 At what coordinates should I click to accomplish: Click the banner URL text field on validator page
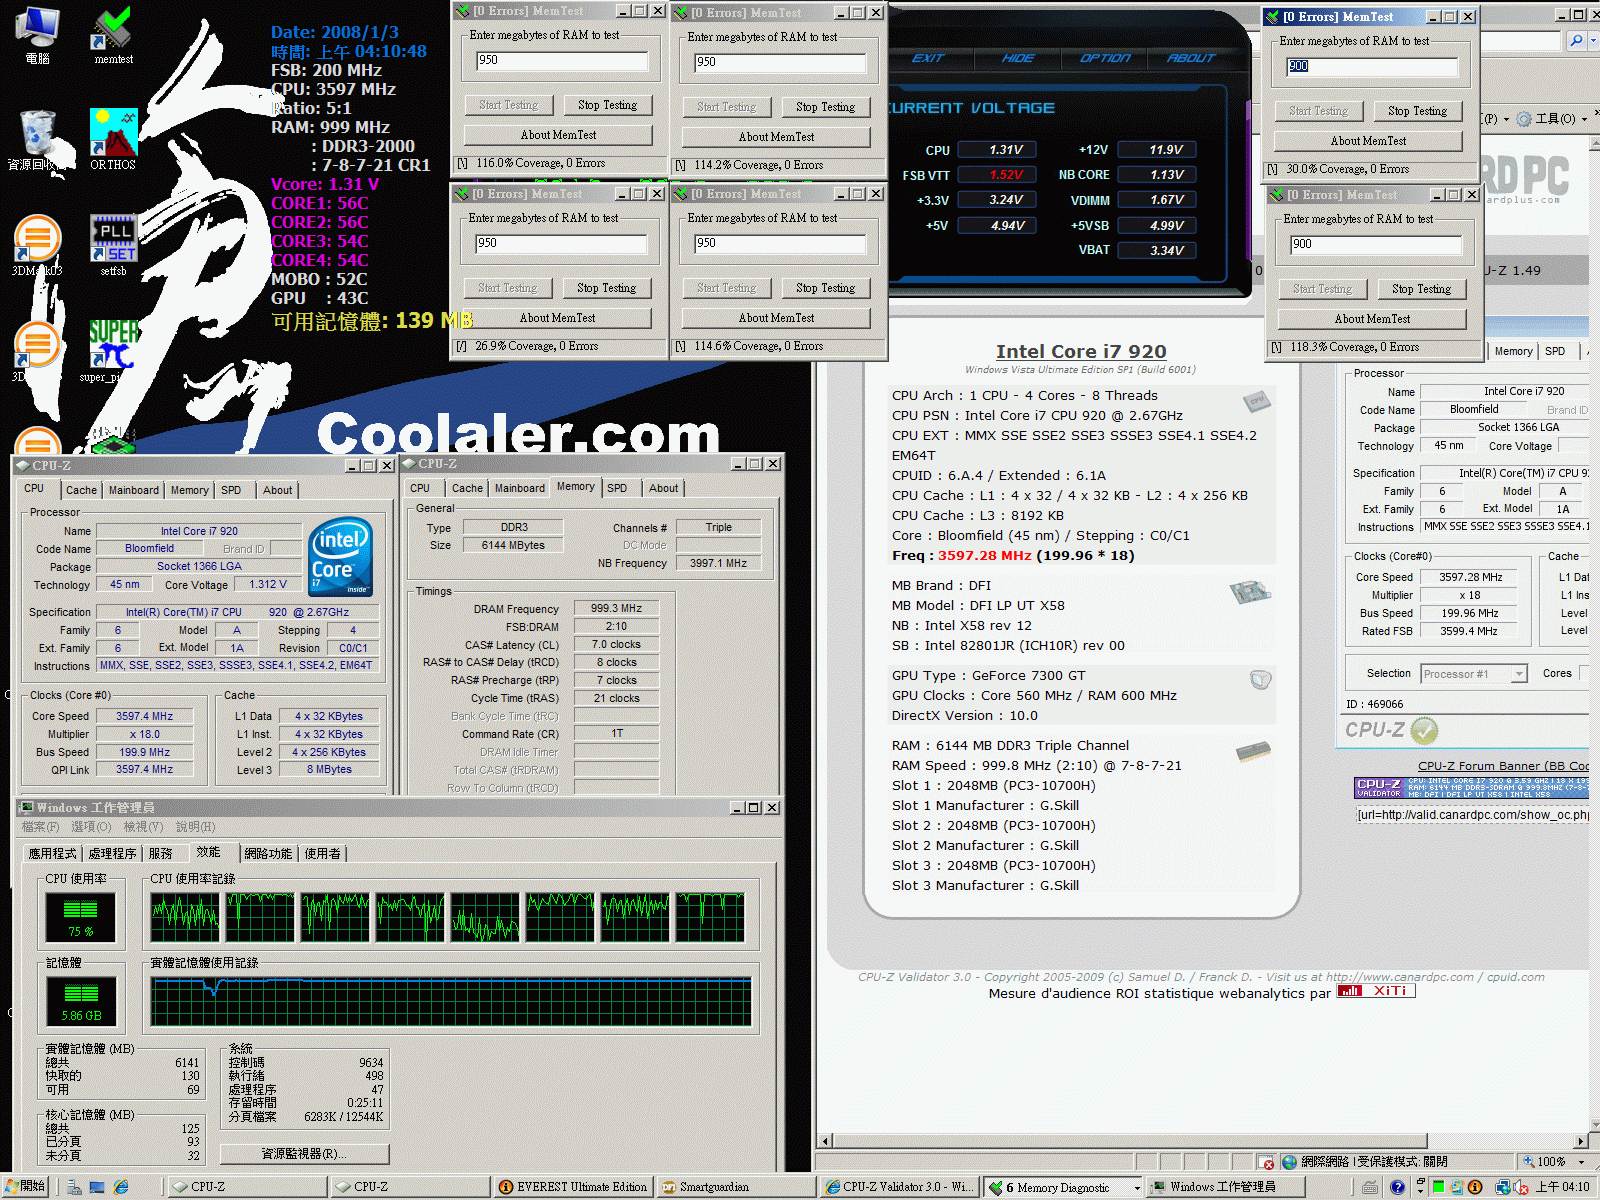(x=1472, y=815)
